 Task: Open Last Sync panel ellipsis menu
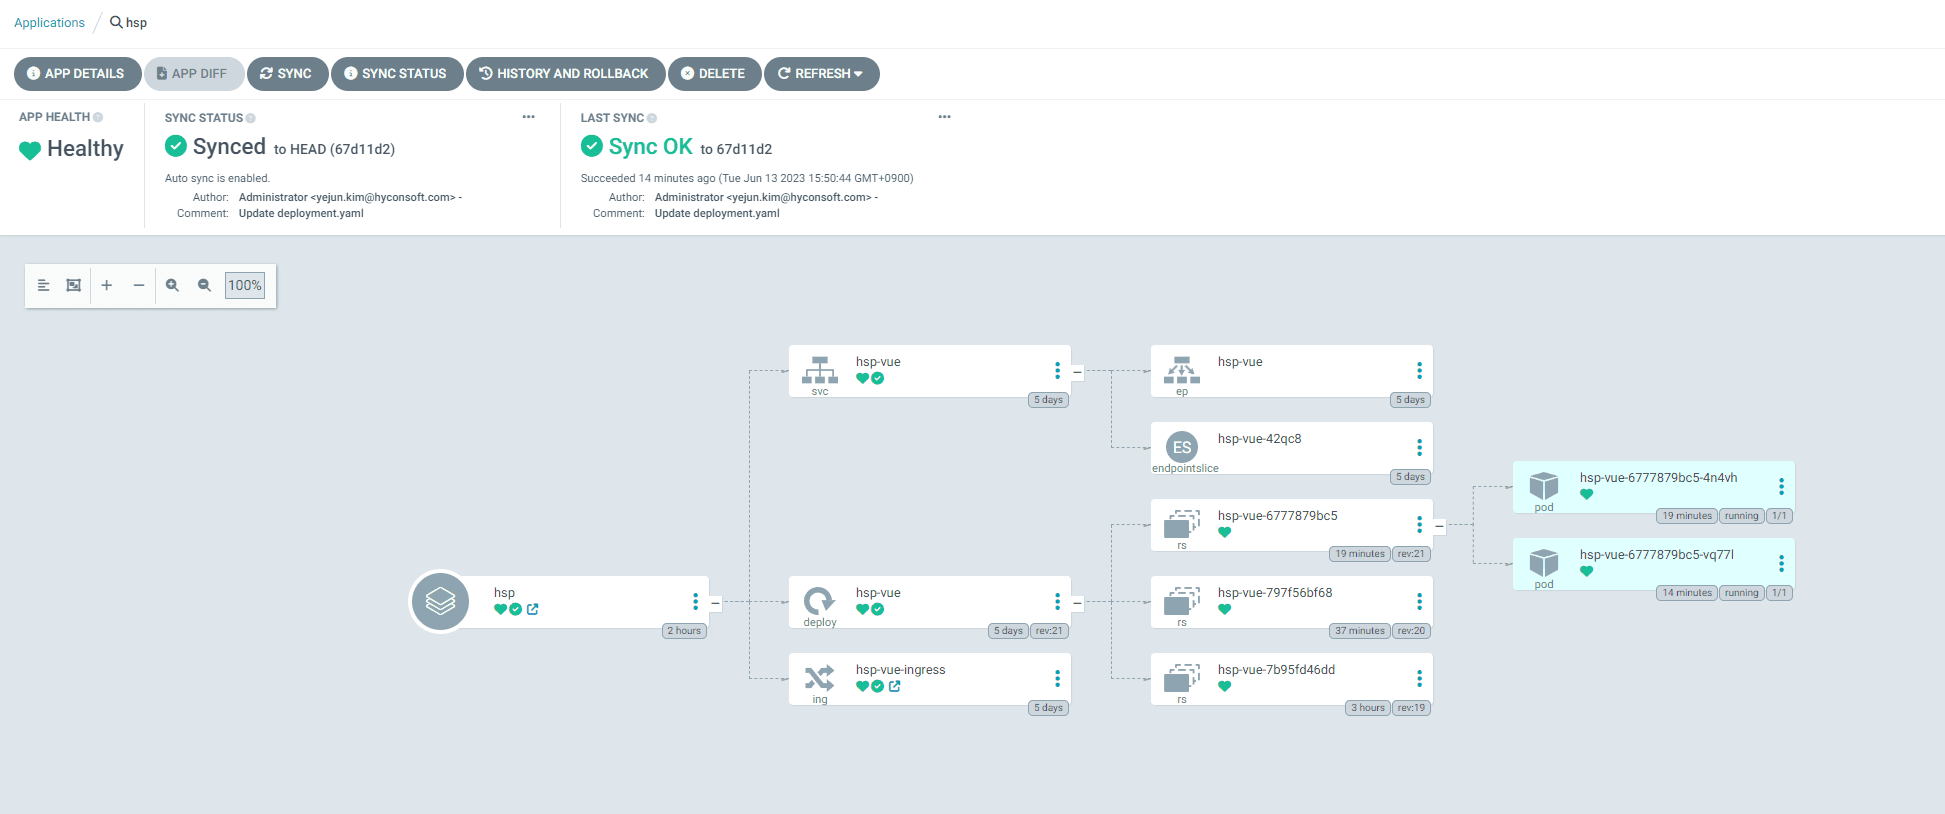pyautogui.click(x=944, y=117)
